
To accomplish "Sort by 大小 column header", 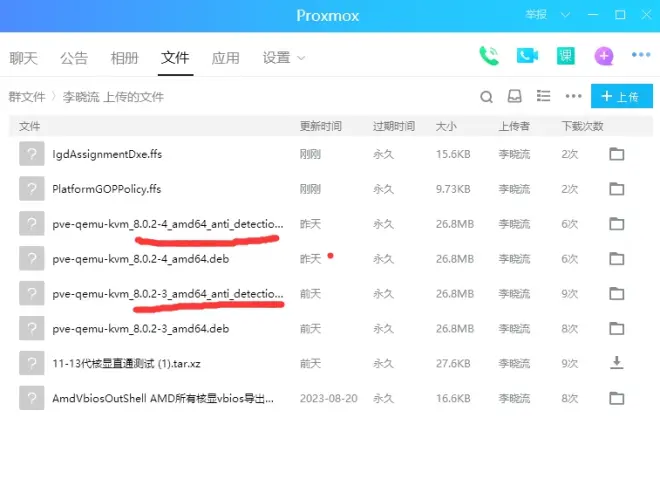I will 446,126.
